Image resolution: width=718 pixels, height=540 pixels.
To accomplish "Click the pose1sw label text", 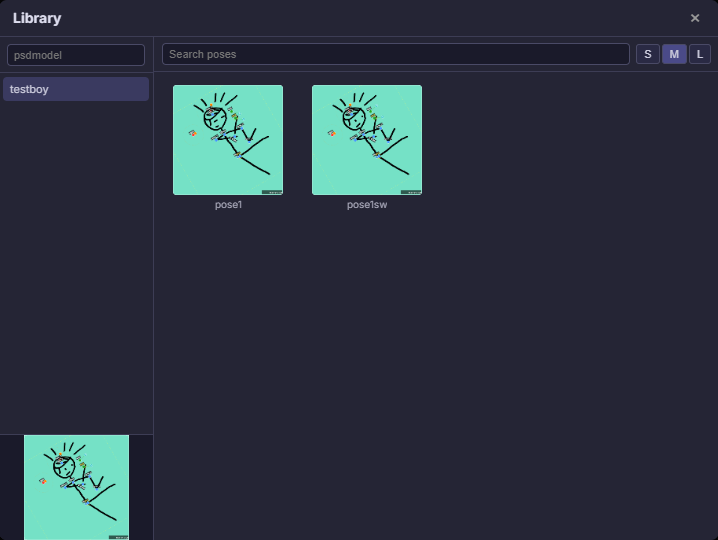I will 367,205.
